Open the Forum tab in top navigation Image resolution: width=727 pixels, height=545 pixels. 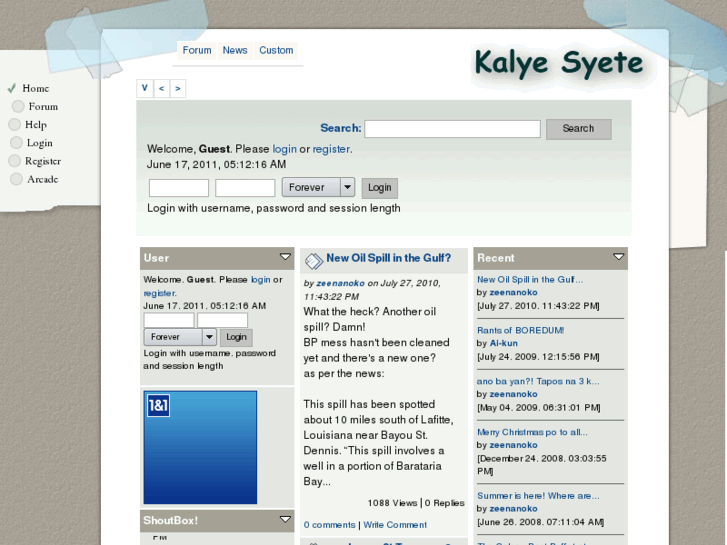[x=197, y=50]
